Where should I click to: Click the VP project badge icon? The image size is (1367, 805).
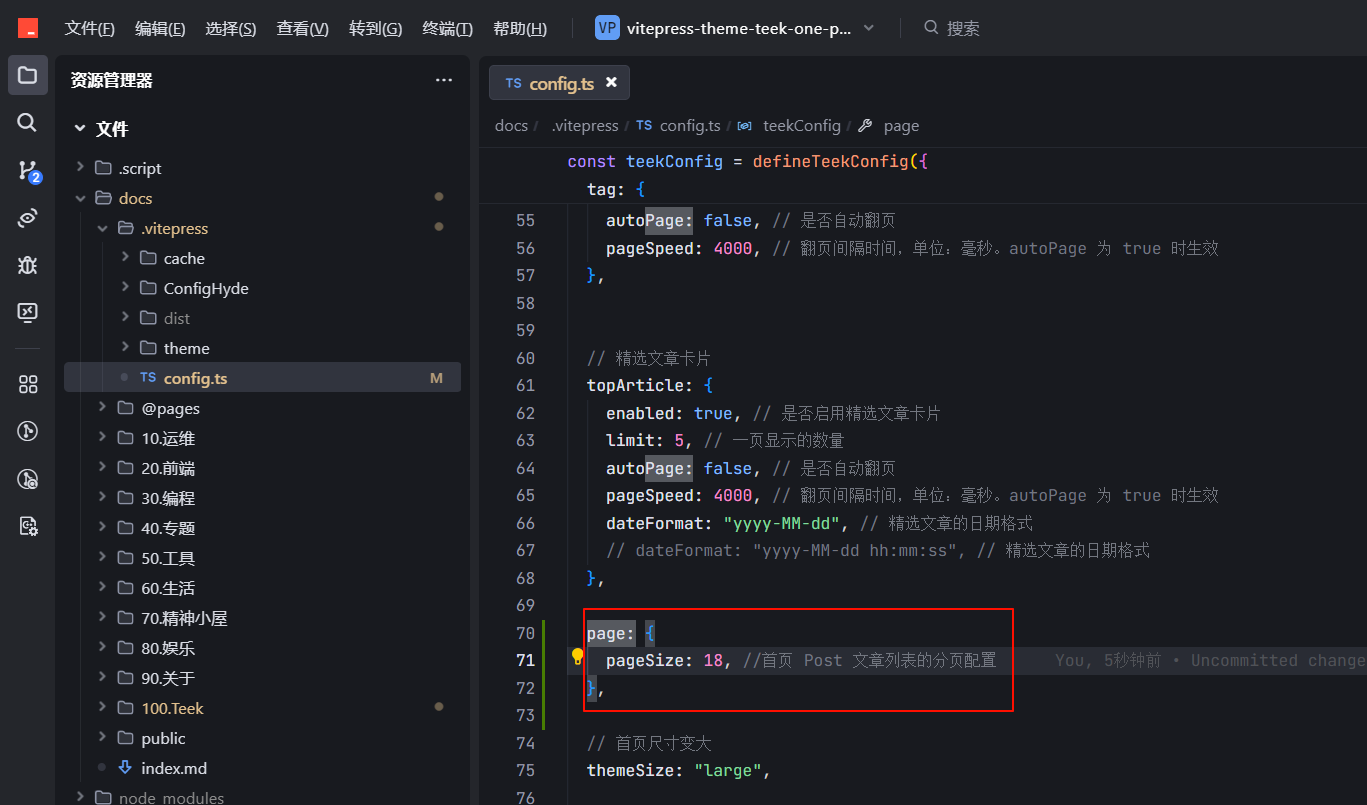606,28
